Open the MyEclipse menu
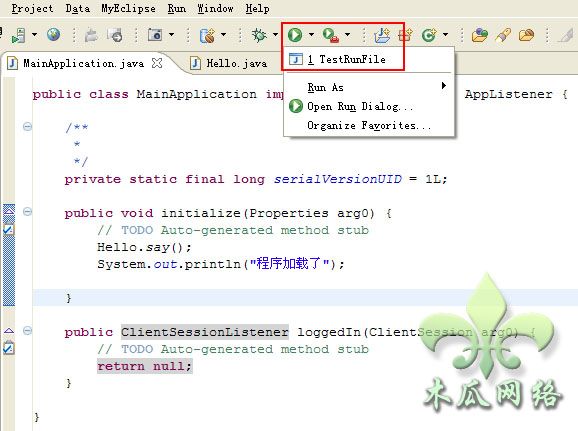 128,8
